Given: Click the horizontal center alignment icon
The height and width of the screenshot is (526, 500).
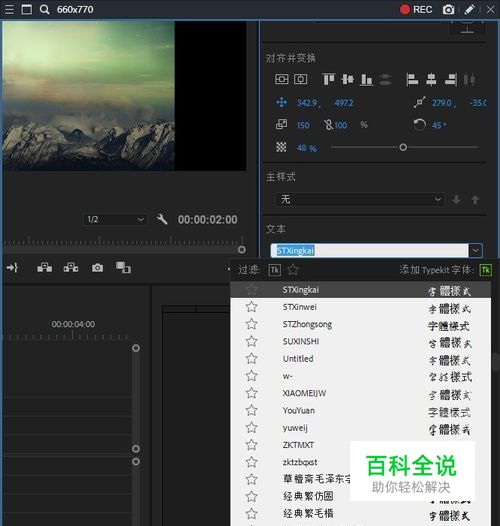Looking at the screenshot, I should pos(431,80).
